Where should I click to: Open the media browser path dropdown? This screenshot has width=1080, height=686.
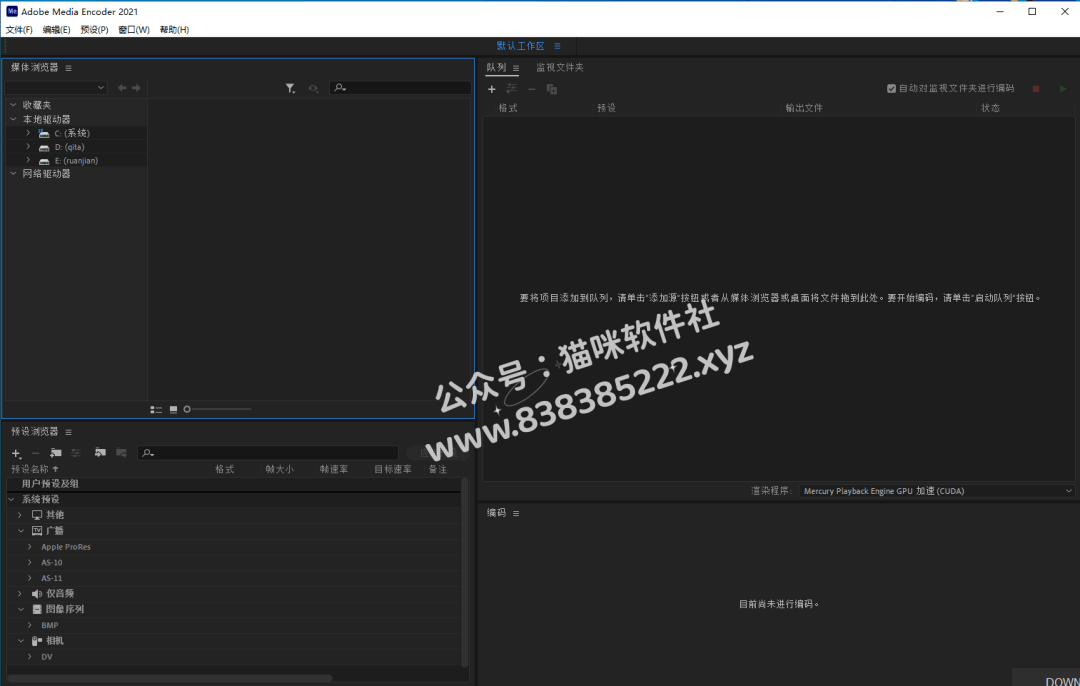(56, 88)
